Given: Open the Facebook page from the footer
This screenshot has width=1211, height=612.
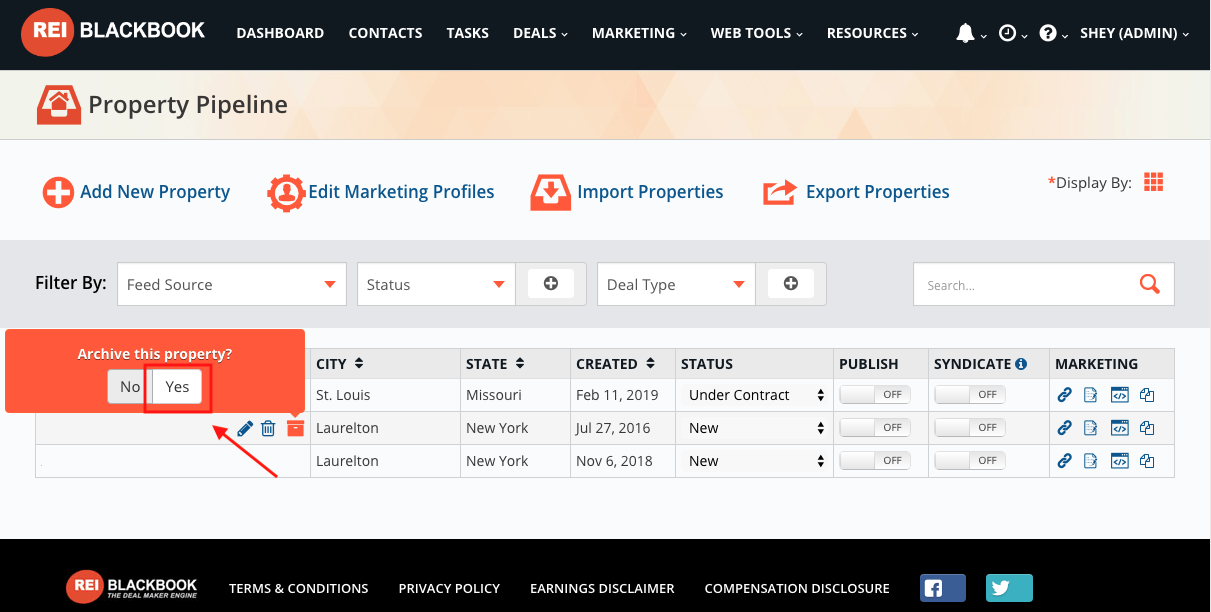Looking at the screenshot, I should click(x=942, y=588).
